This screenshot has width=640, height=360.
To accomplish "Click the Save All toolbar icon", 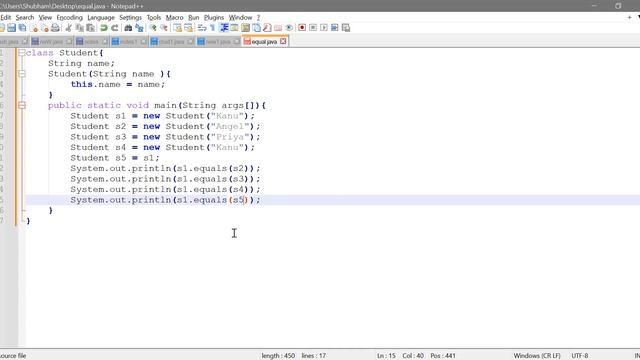I will tap(22, 28).
